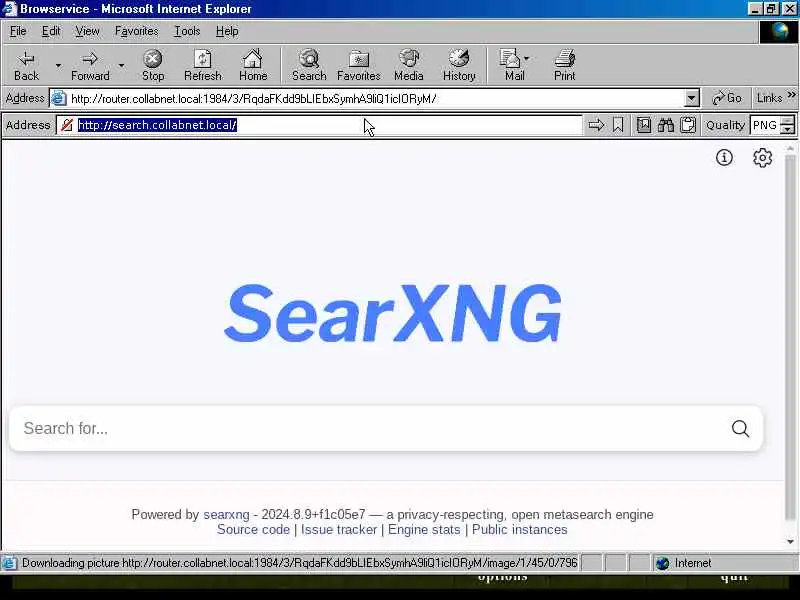Click the Browservice go arrow icon

click(x=596, y=125)
